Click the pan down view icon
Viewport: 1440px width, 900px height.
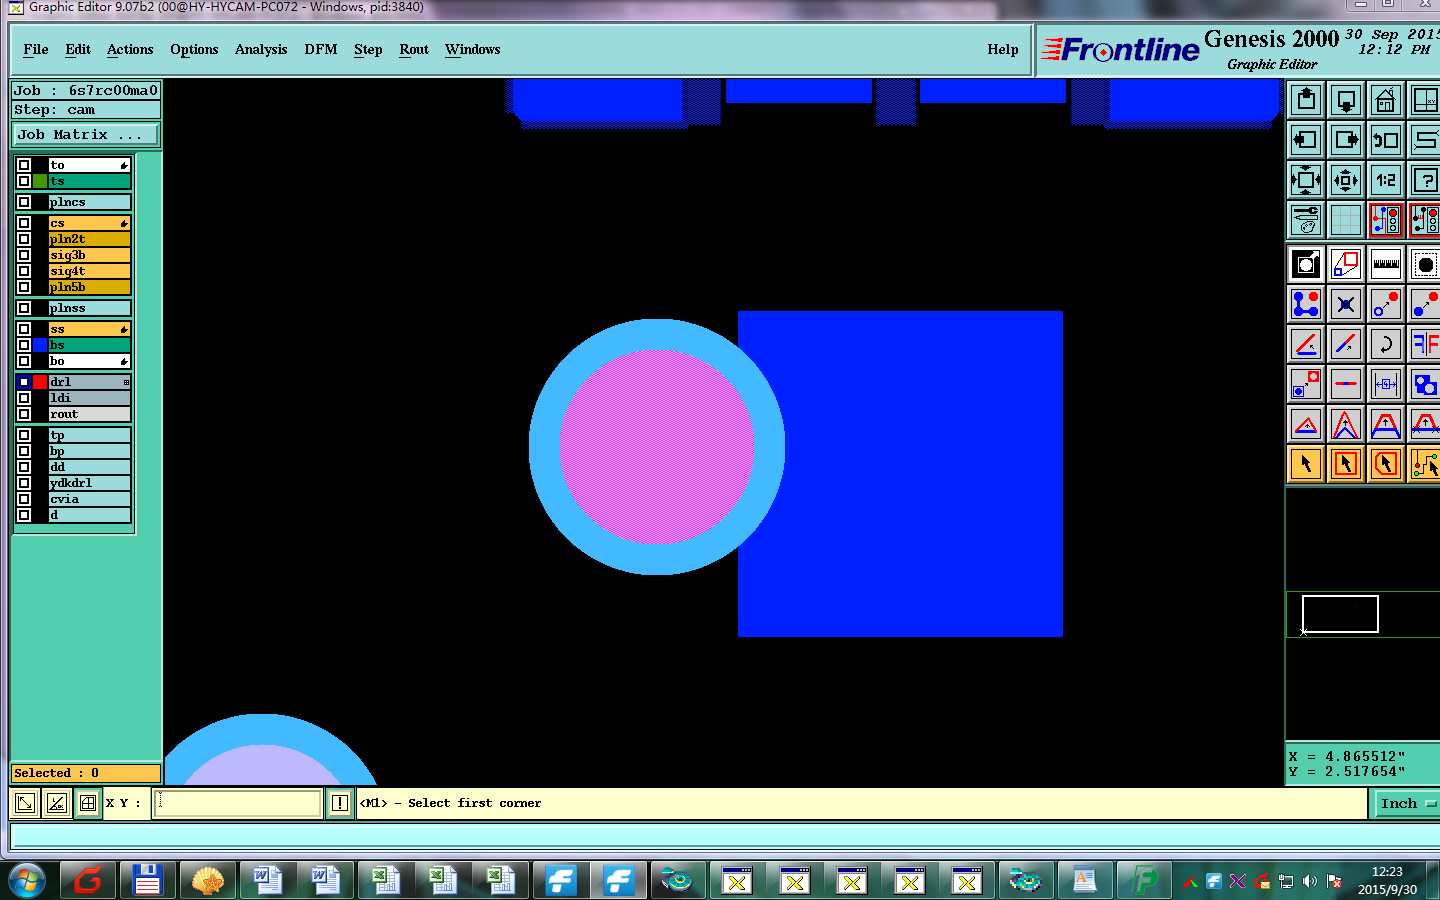(1346, 100)
